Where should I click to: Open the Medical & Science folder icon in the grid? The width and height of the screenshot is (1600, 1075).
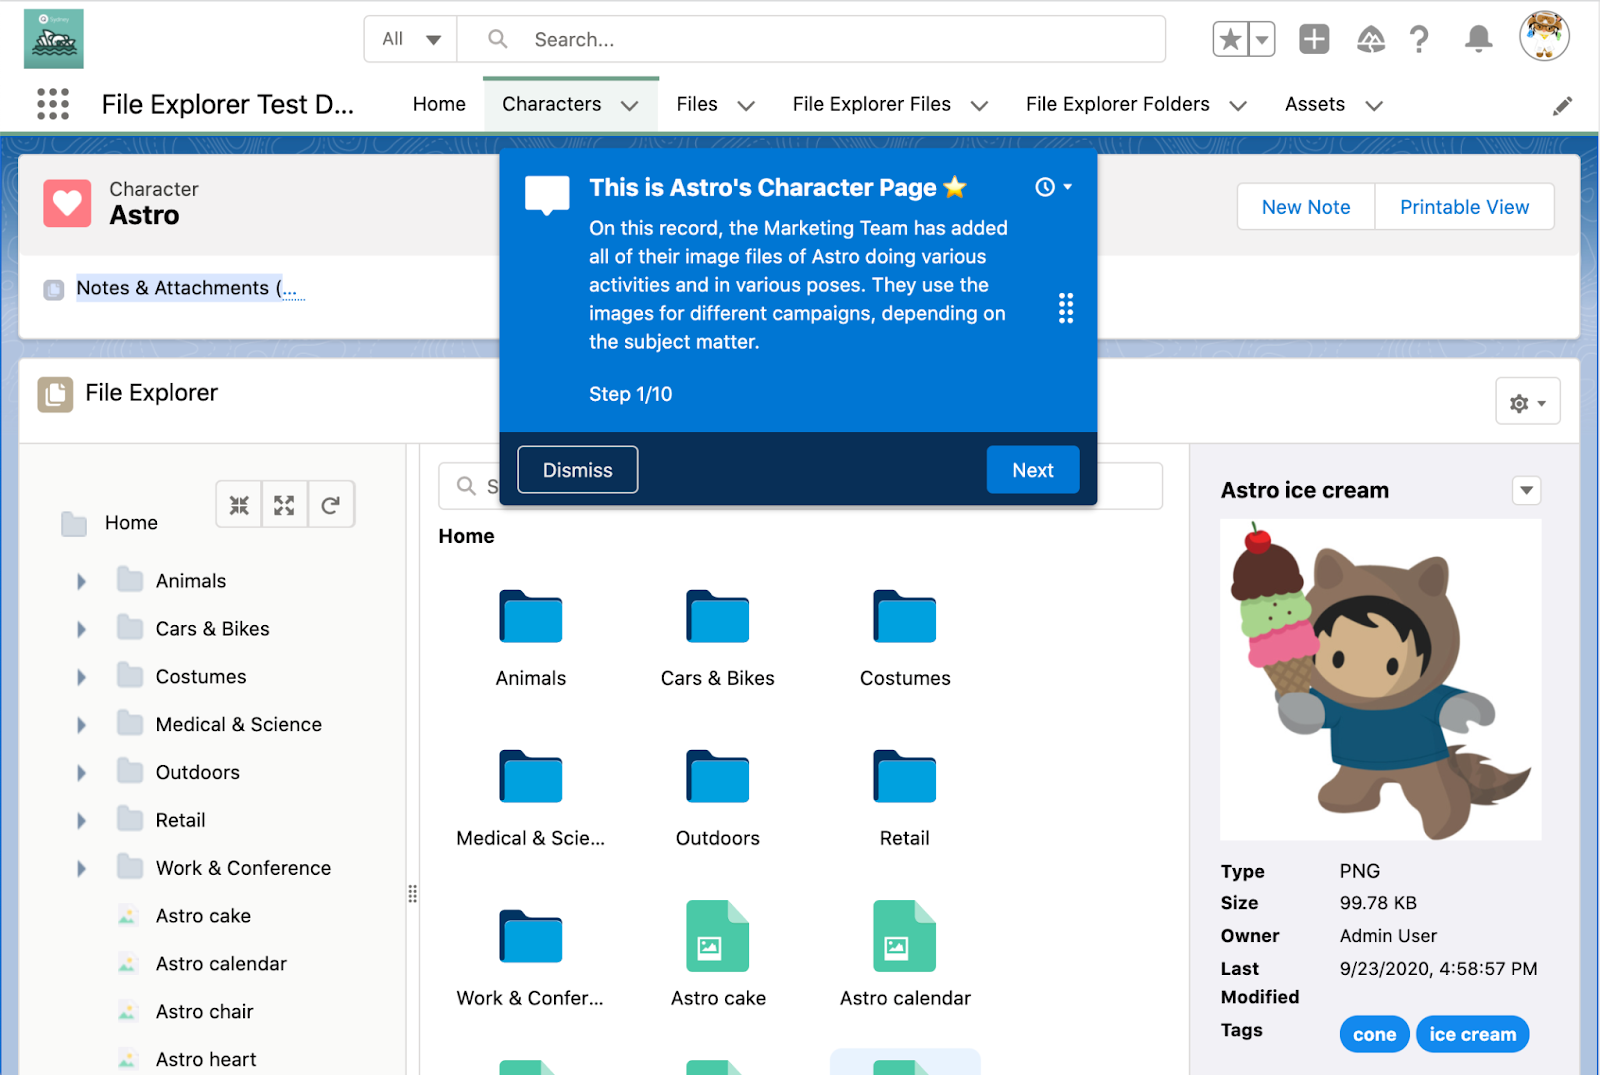[531, 776]
